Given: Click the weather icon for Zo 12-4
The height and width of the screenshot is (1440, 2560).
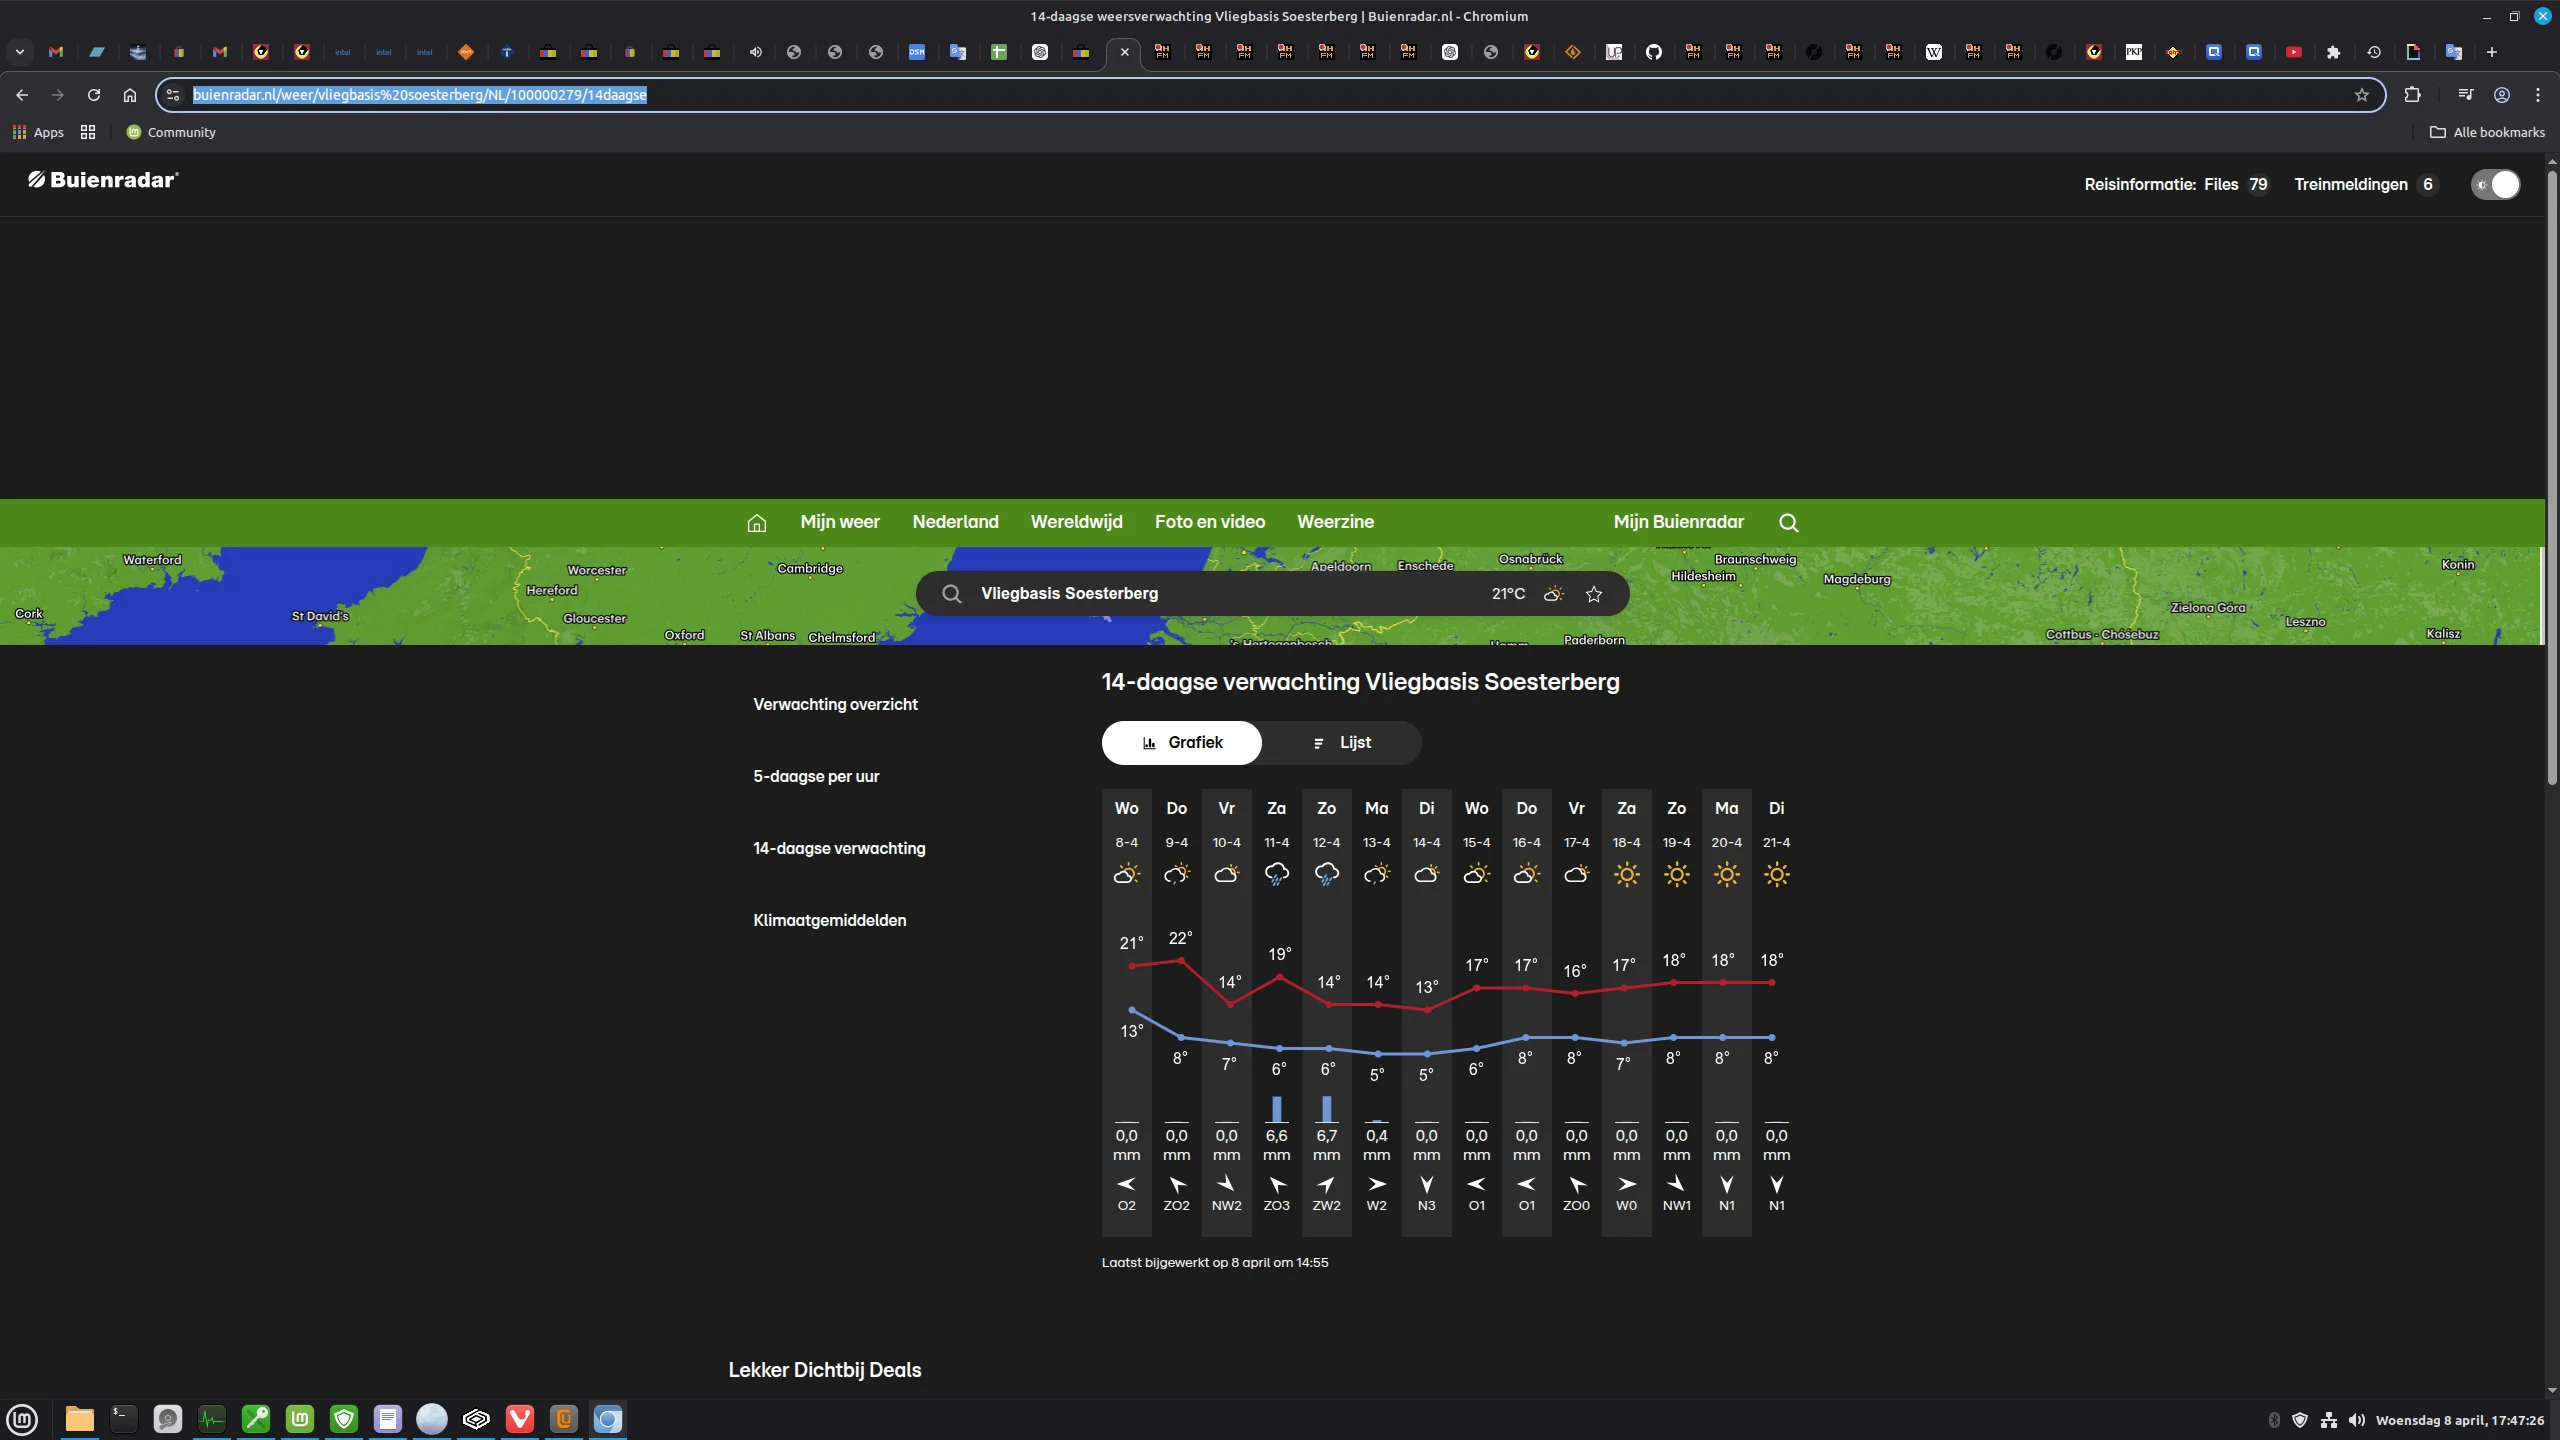Looking at the screenshot, I should click(1326, 874).
